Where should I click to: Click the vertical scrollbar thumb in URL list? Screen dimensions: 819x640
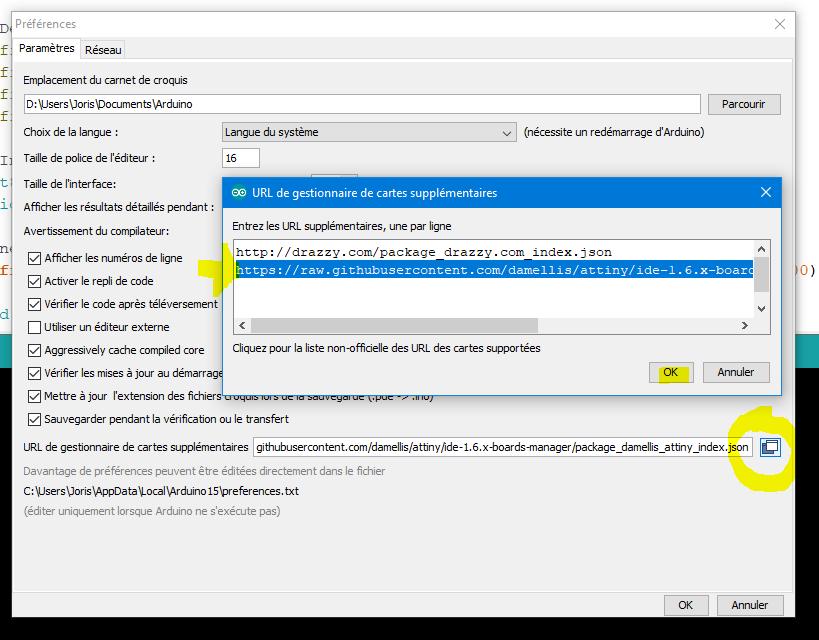point(762,275)
